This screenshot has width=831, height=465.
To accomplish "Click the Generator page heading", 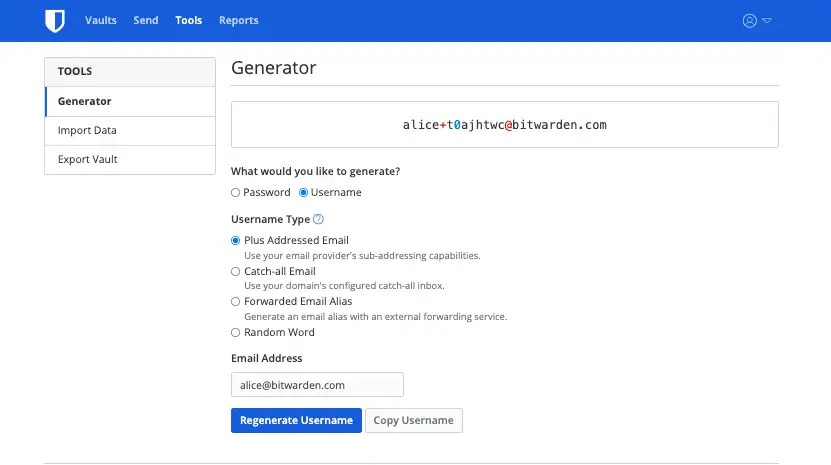I will [273, 68].
